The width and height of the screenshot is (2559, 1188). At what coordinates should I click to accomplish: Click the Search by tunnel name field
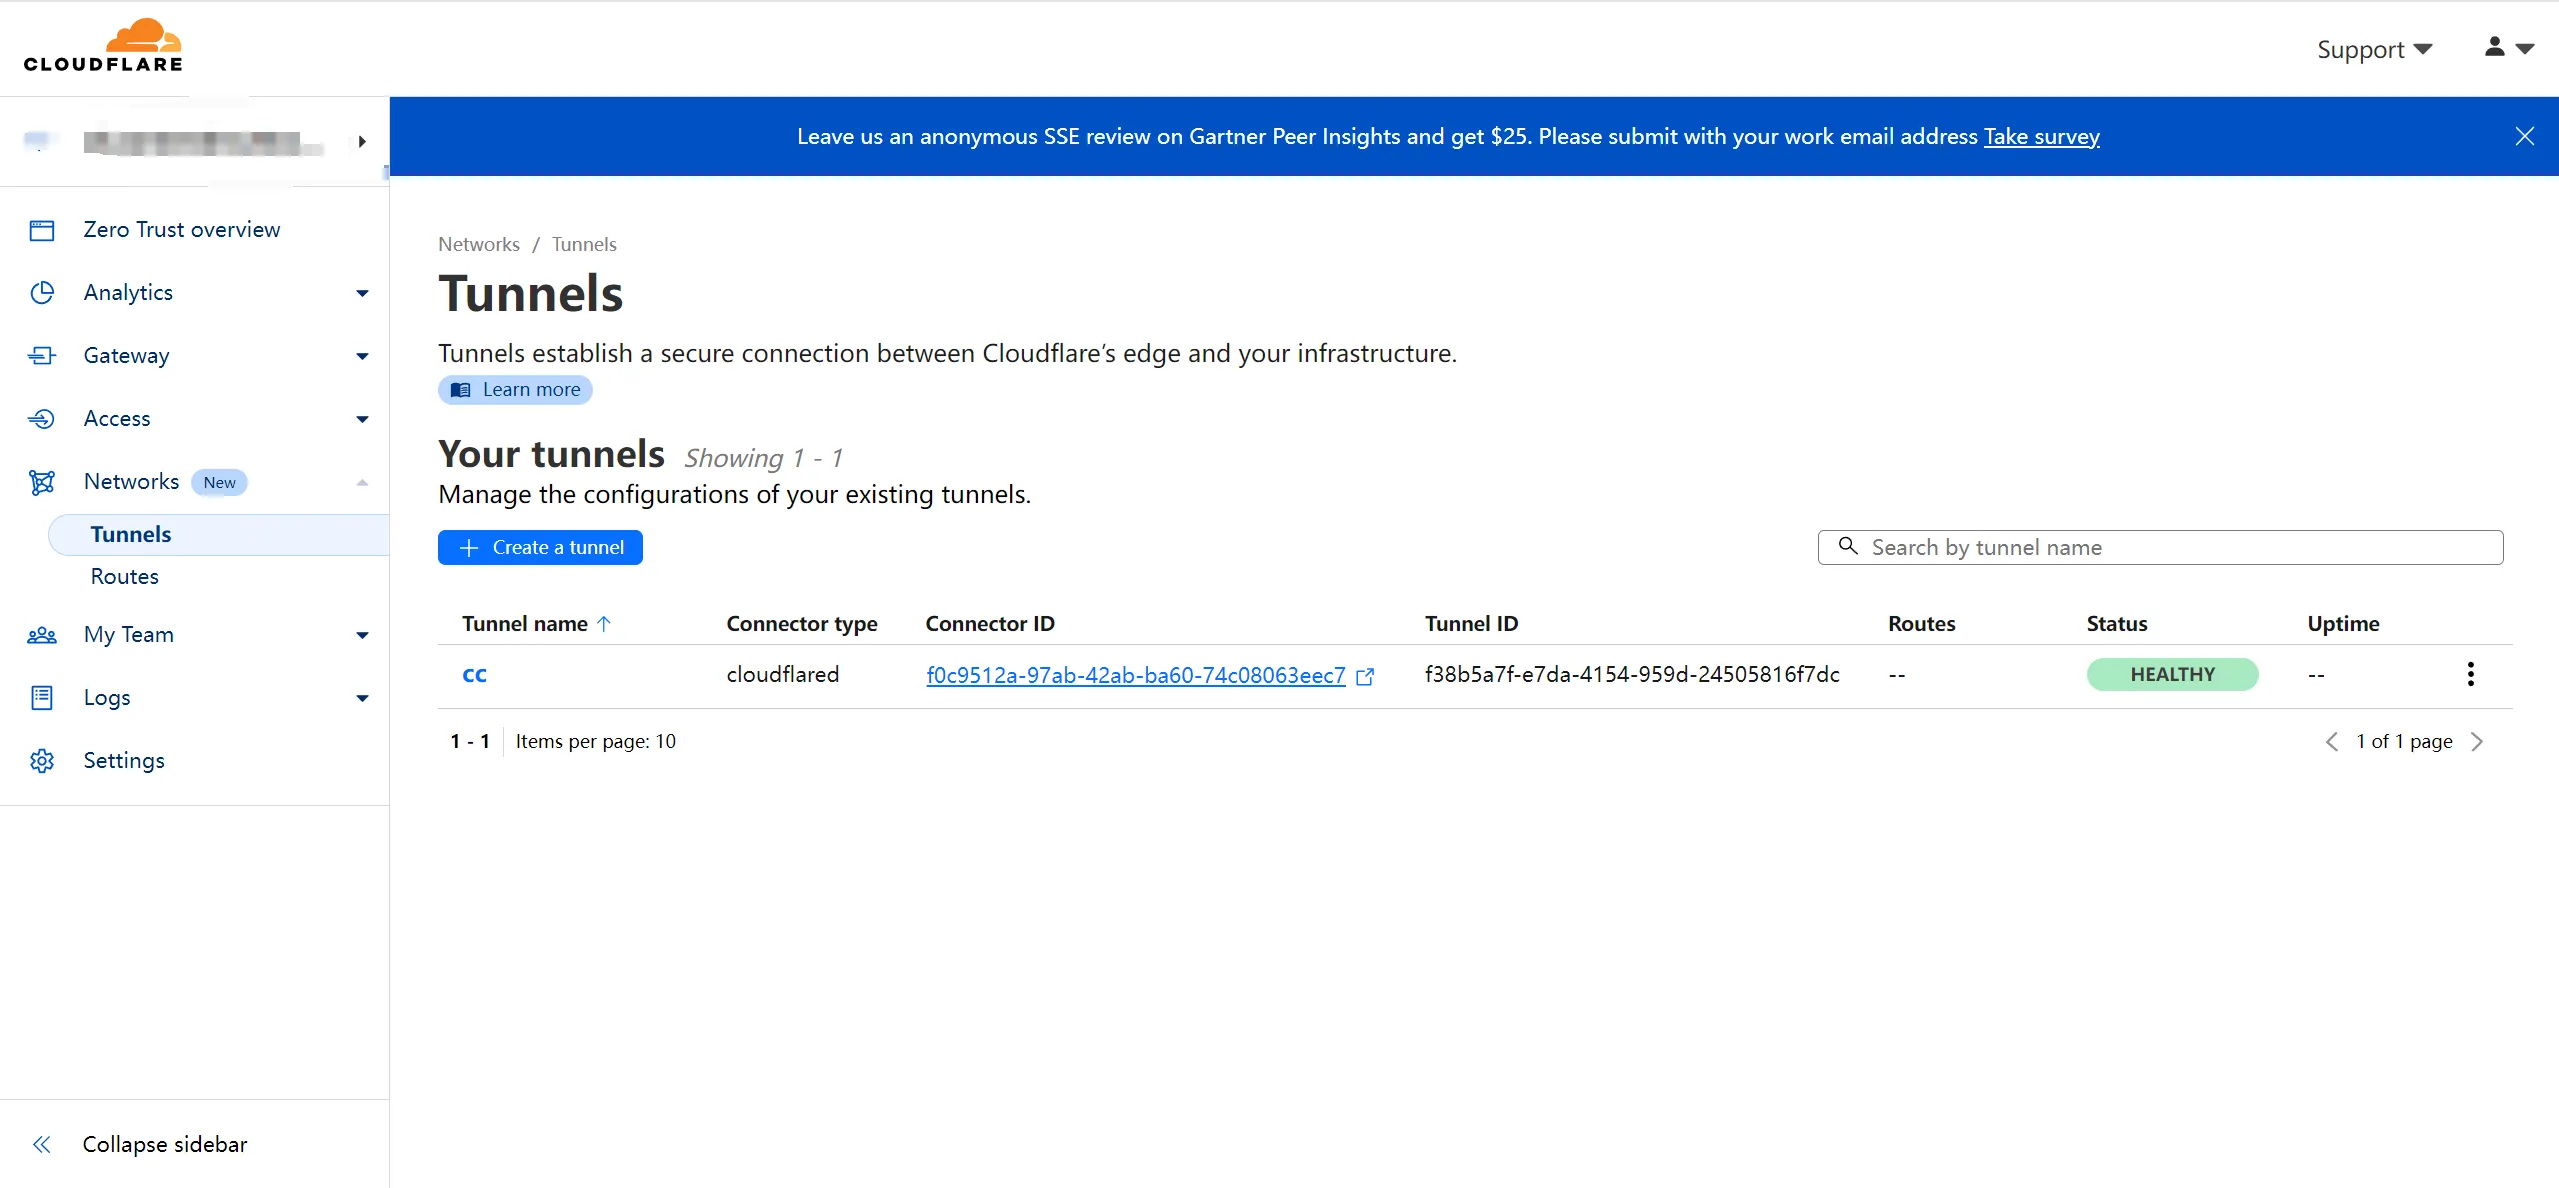(x=2160, y=547)
